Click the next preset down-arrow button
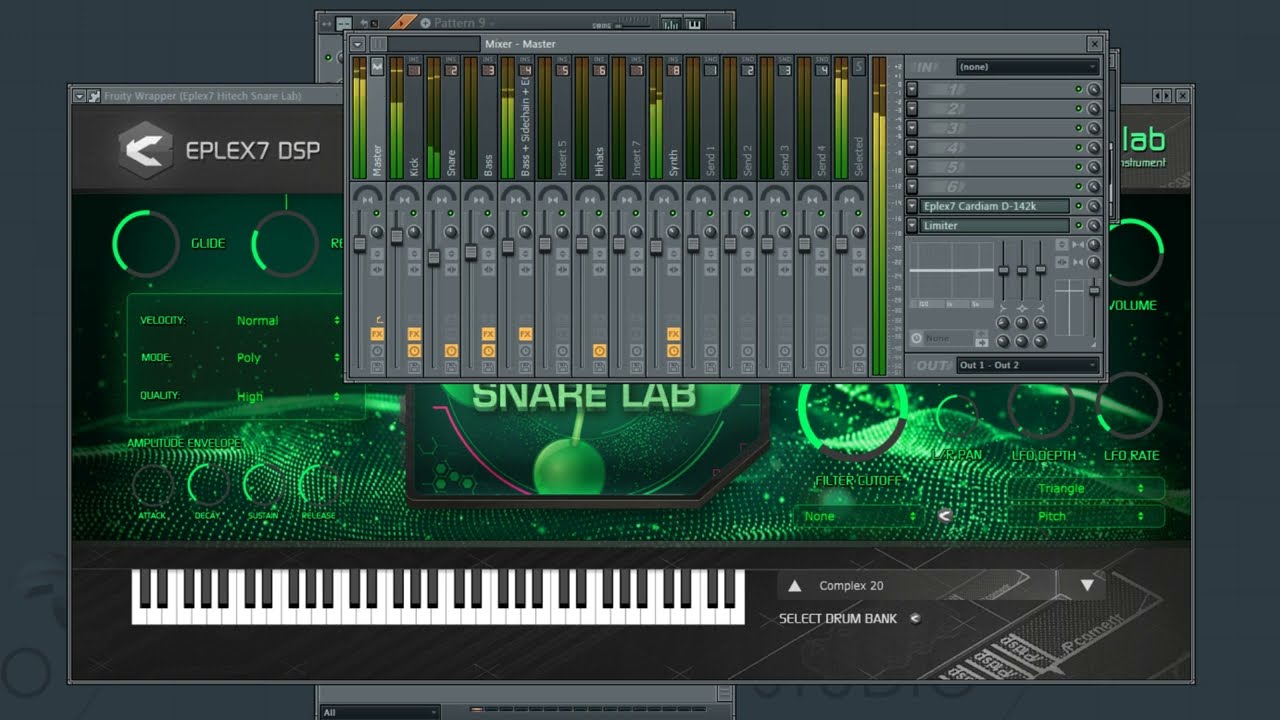The height and width of the screenshot is (720, 1280). pos(1087,586)
